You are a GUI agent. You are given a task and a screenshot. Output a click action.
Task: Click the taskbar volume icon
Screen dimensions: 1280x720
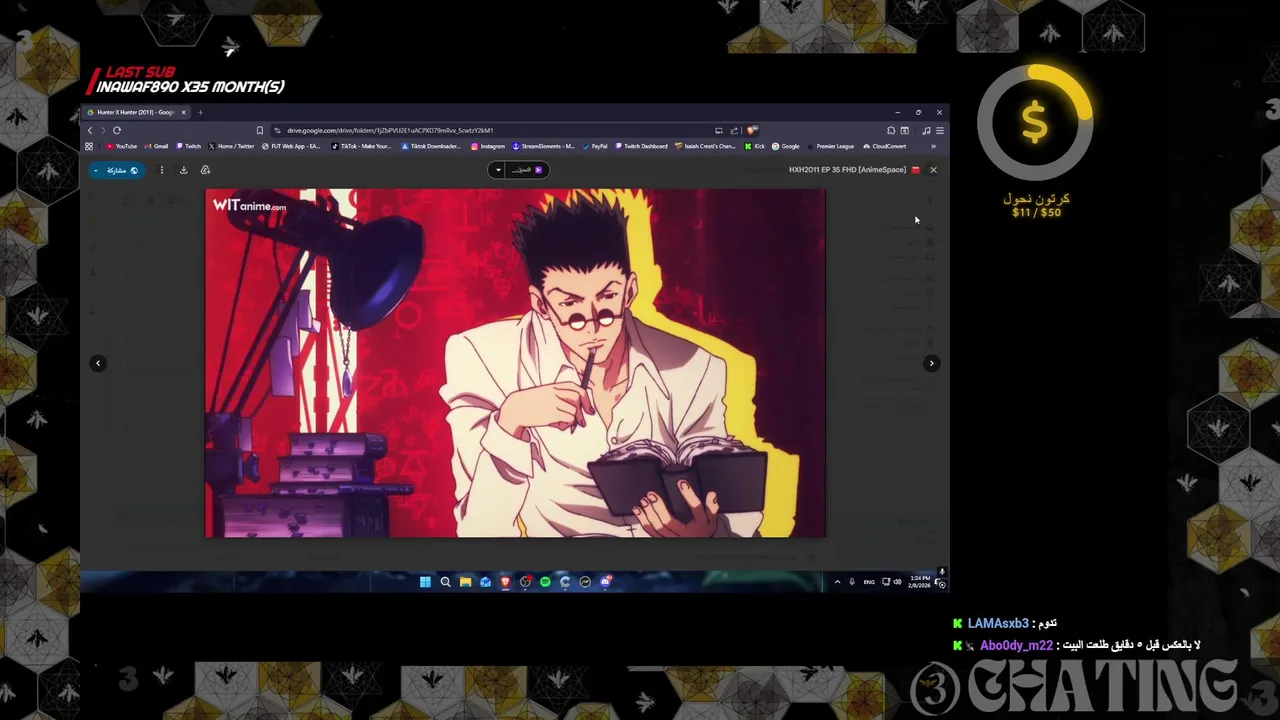tap(897, 582)
